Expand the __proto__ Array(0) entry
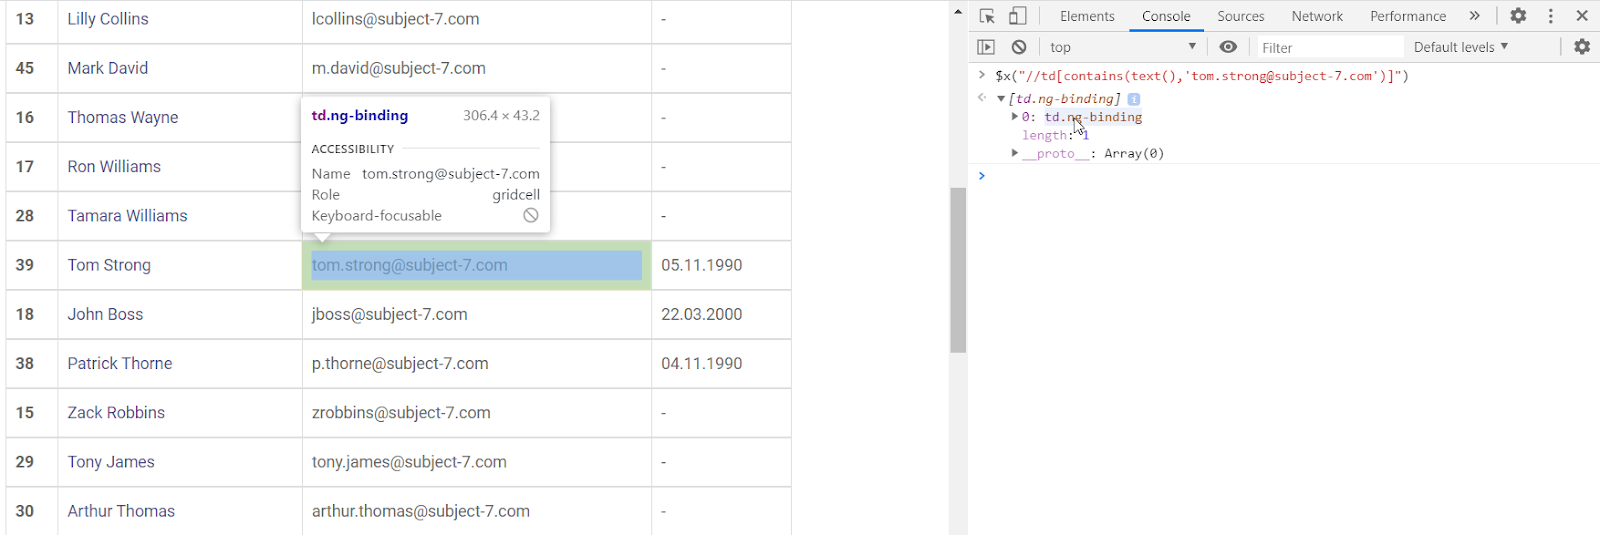The width and height of the screenshot is (1600, 535). 1014,153
